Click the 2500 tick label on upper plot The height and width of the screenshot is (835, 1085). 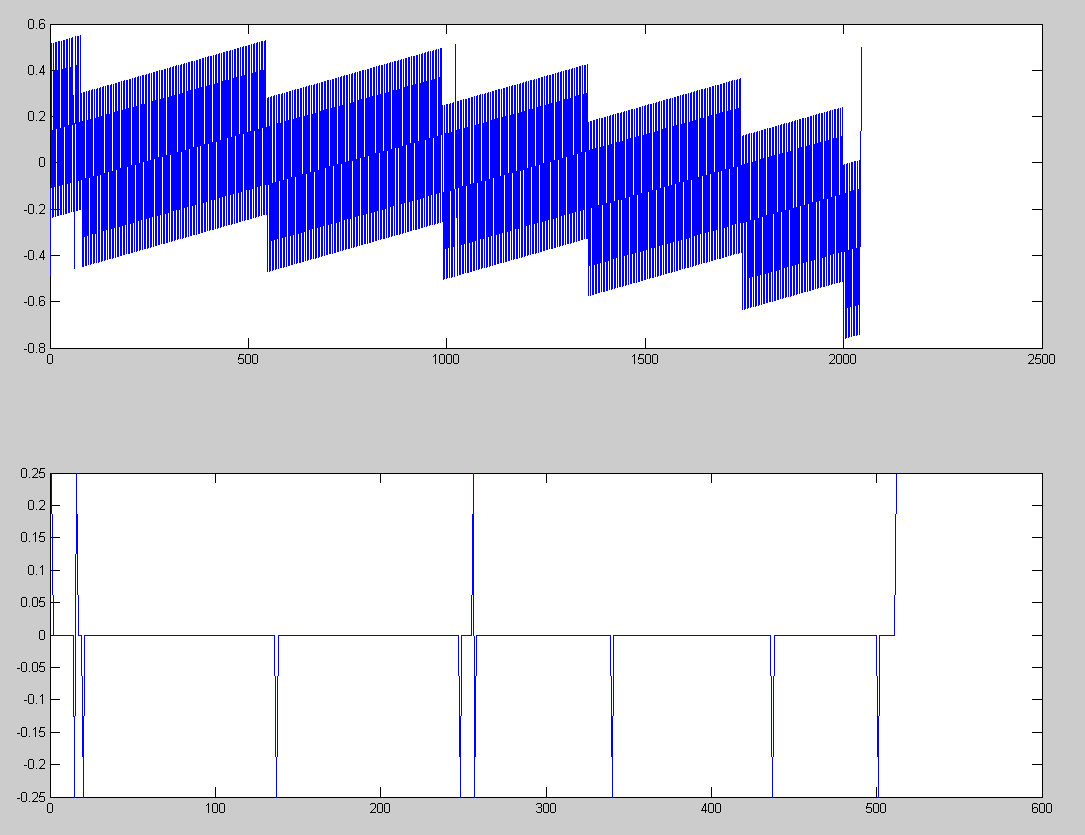click(x=1041, y=358)
